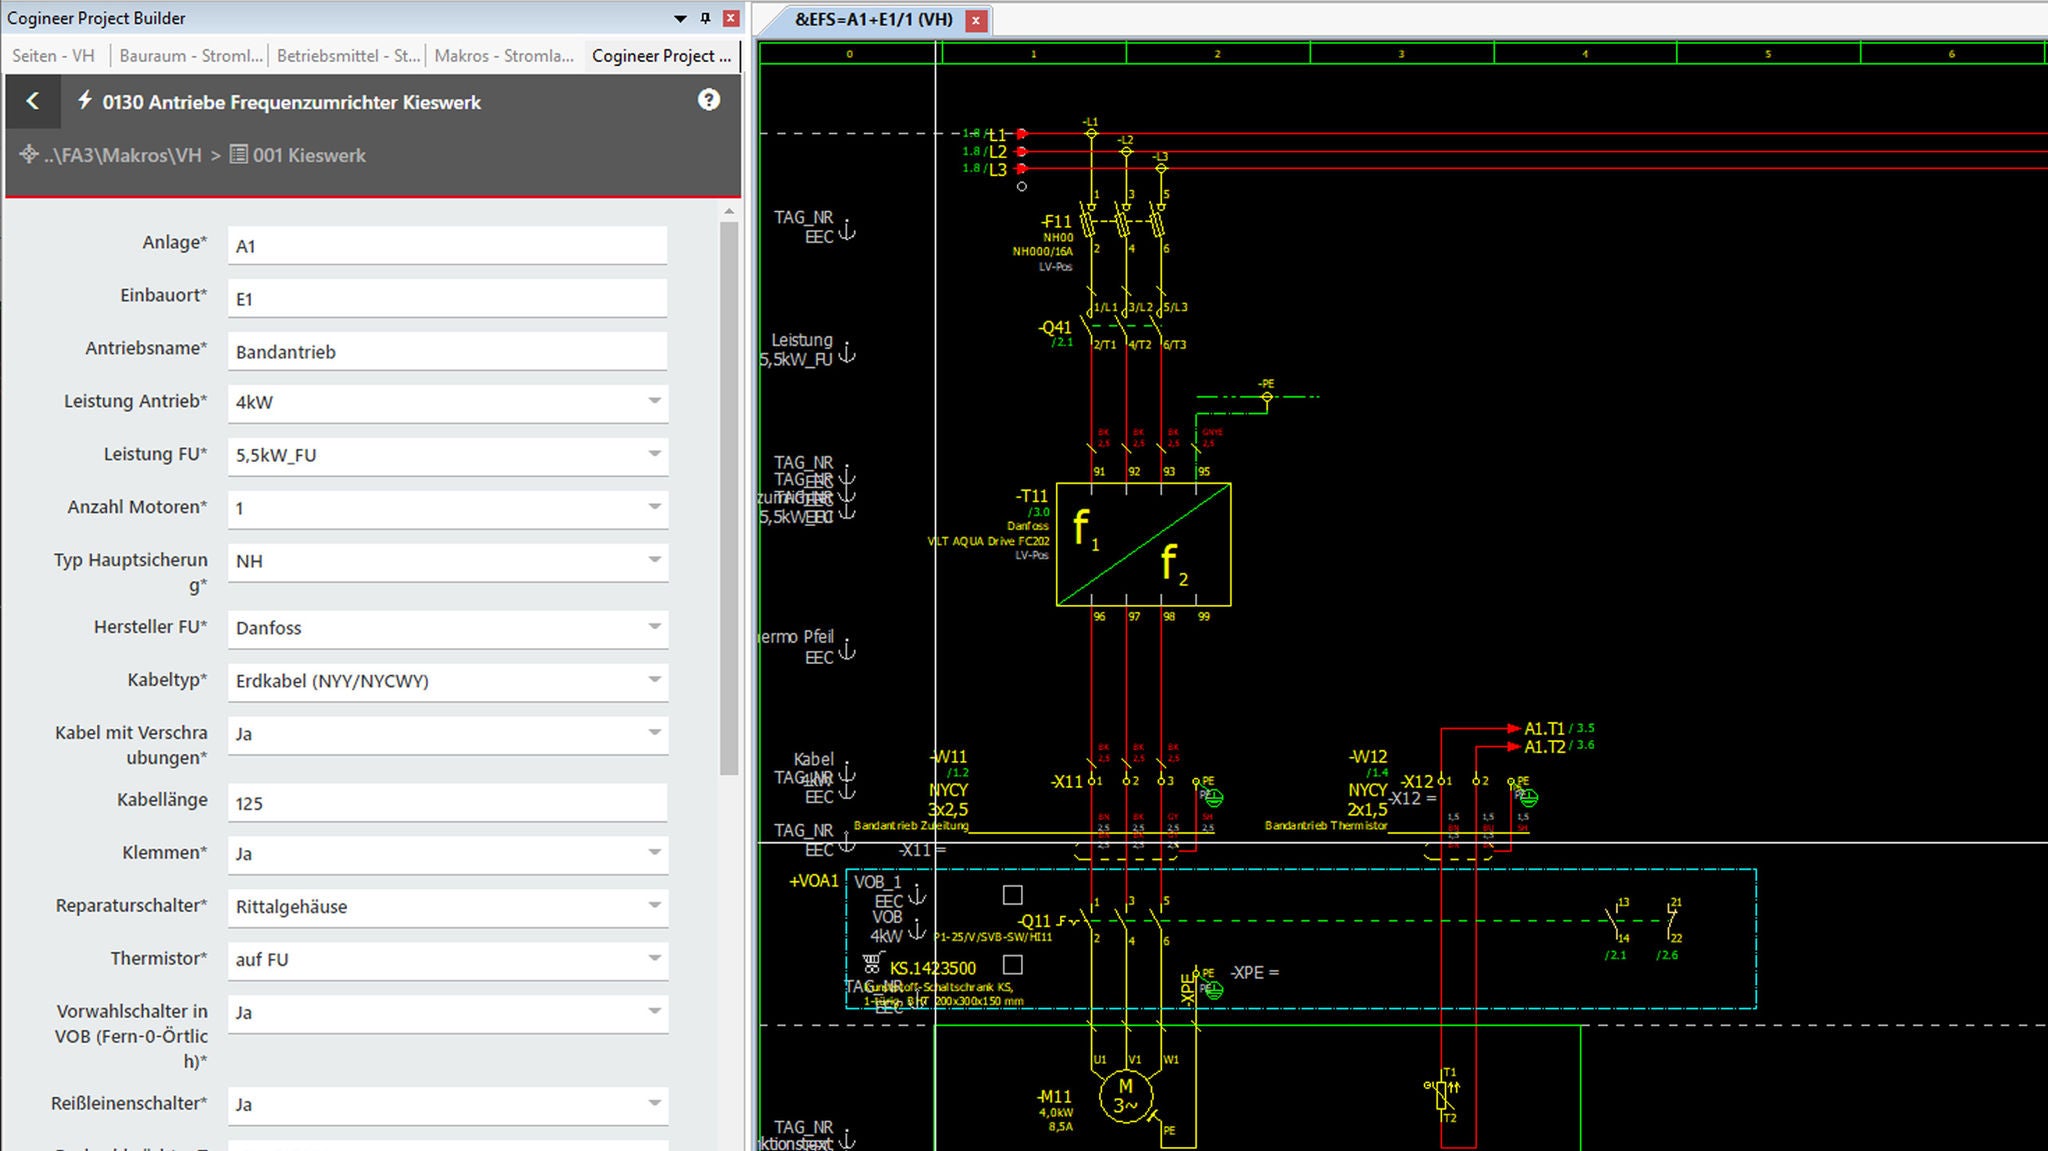Open the Kabeltyp dropdown showing Erdkabel (NYY/NYCWY)
This screenshot has width=2048, height=1151.
tap(654, 682)
